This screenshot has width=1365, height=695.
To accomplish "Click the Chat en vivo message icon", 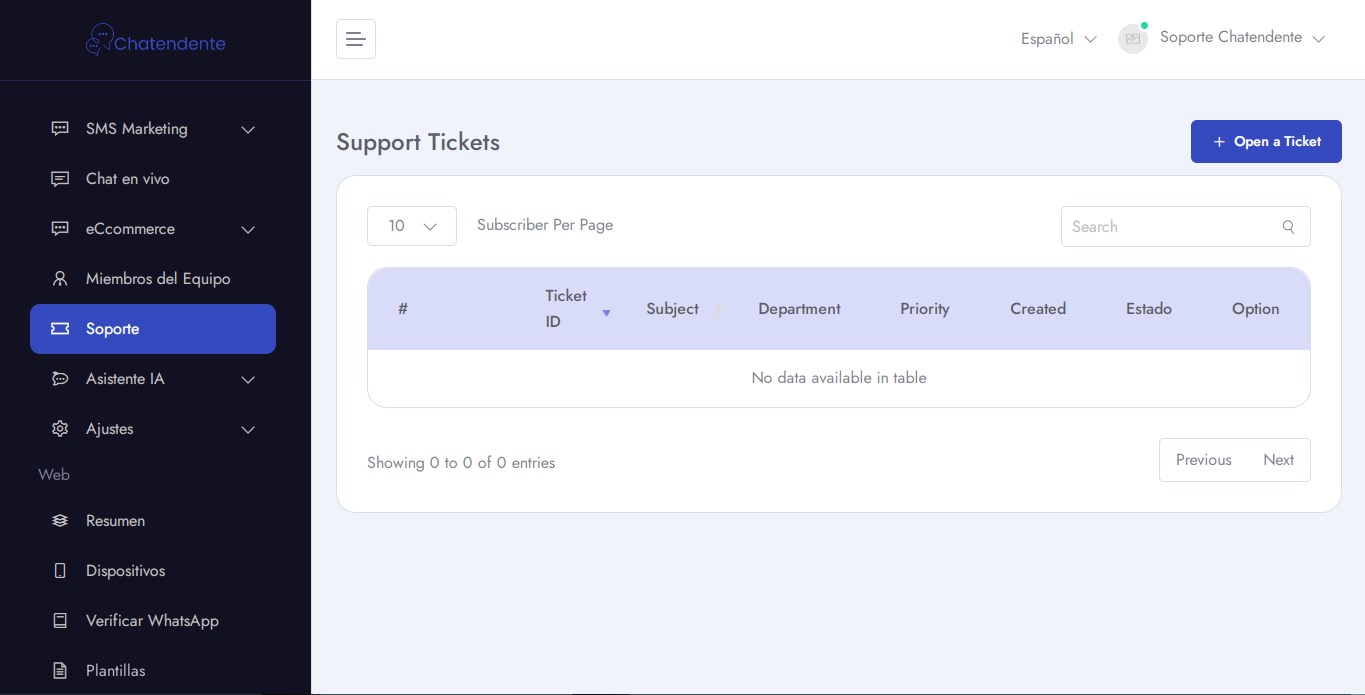I will coord(60,179).
